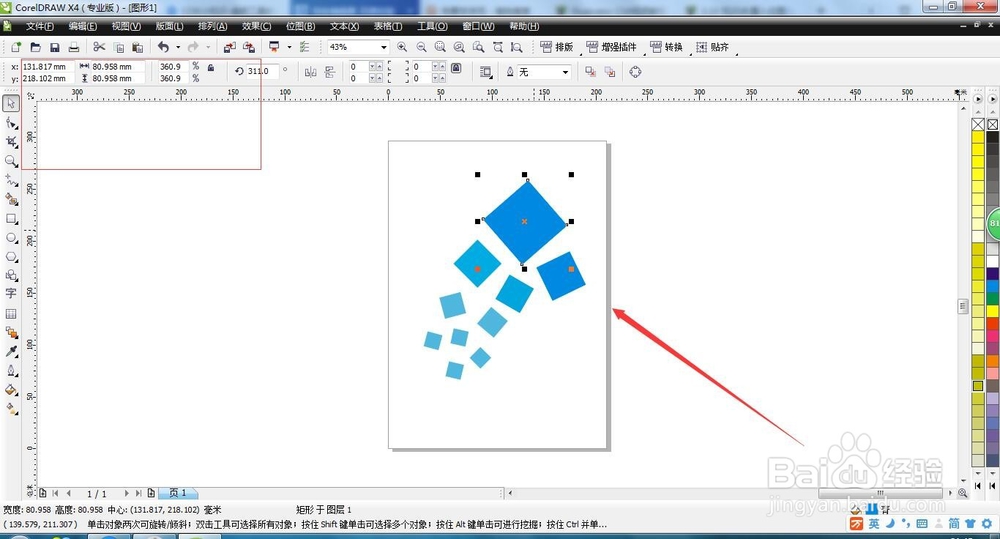The image size is (1000, 539).
Task: Click Convert to Curves icon
Action: (x=635, y=72)
